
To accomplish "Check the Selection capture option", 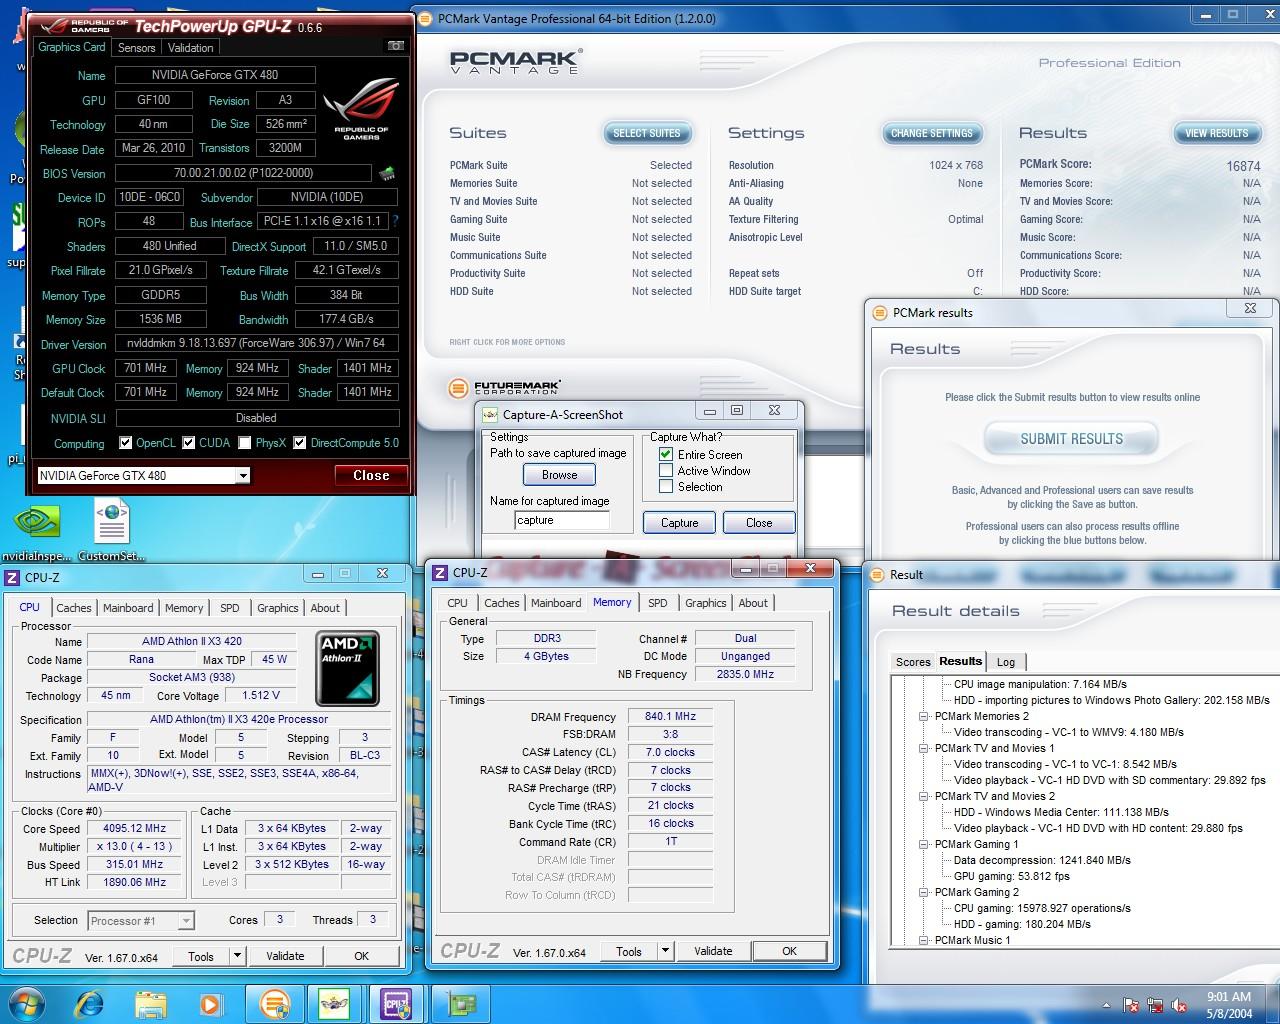I will [x=666, y=486].
